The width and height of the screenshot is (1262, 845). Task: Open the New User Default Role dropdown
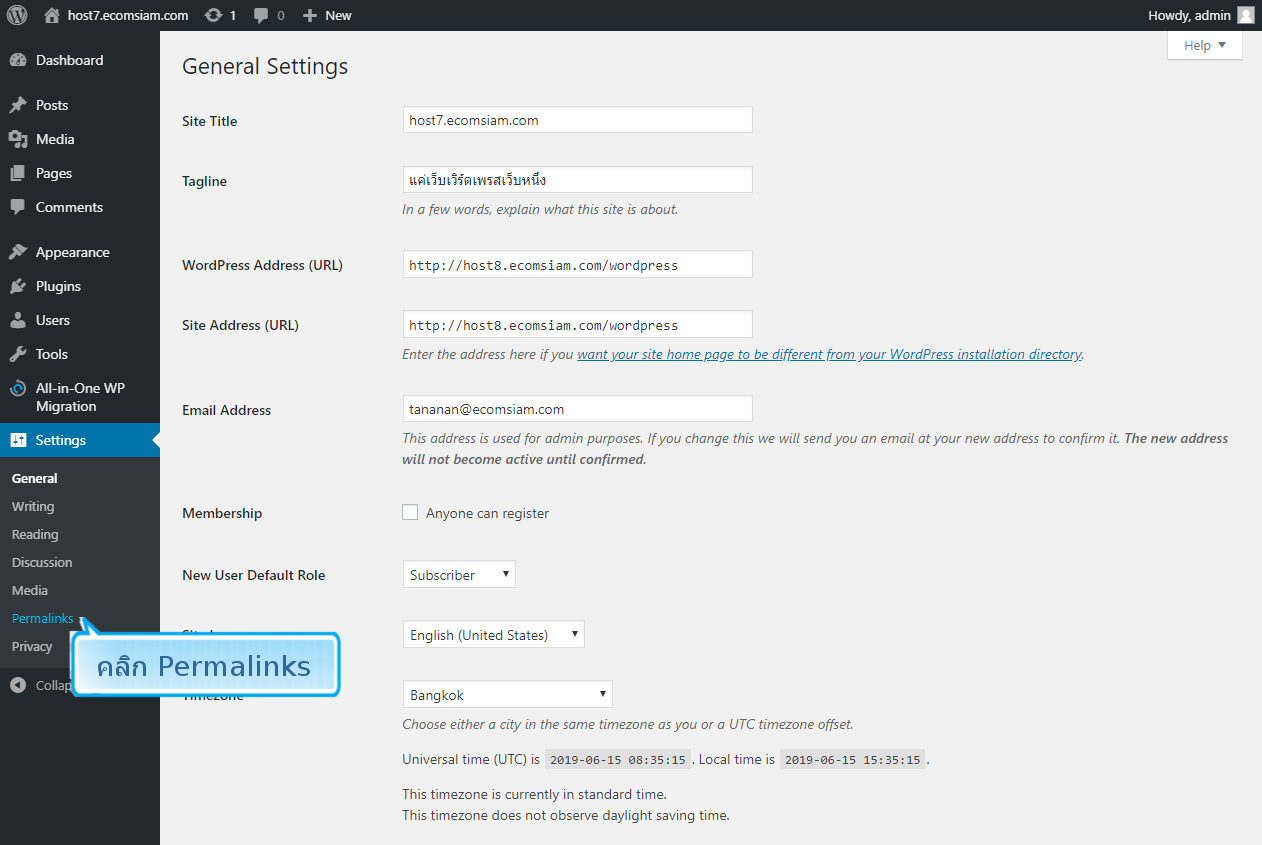tap(459, 574)
